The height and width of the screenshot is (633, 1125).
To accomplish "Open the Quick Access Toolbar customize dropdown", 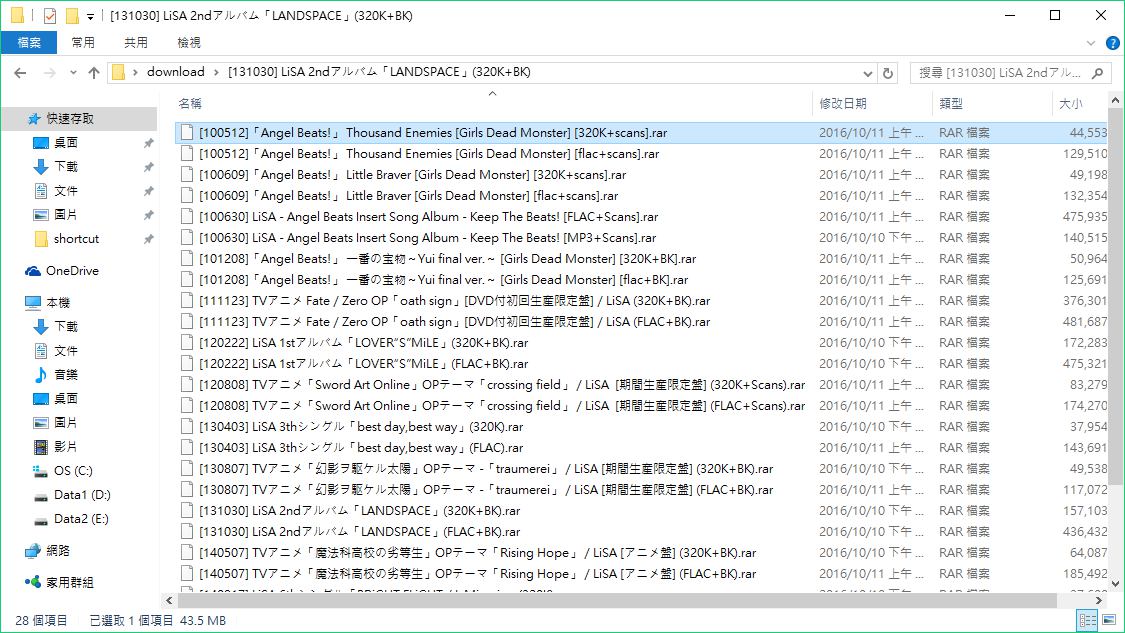I will [x=90, y=16].
